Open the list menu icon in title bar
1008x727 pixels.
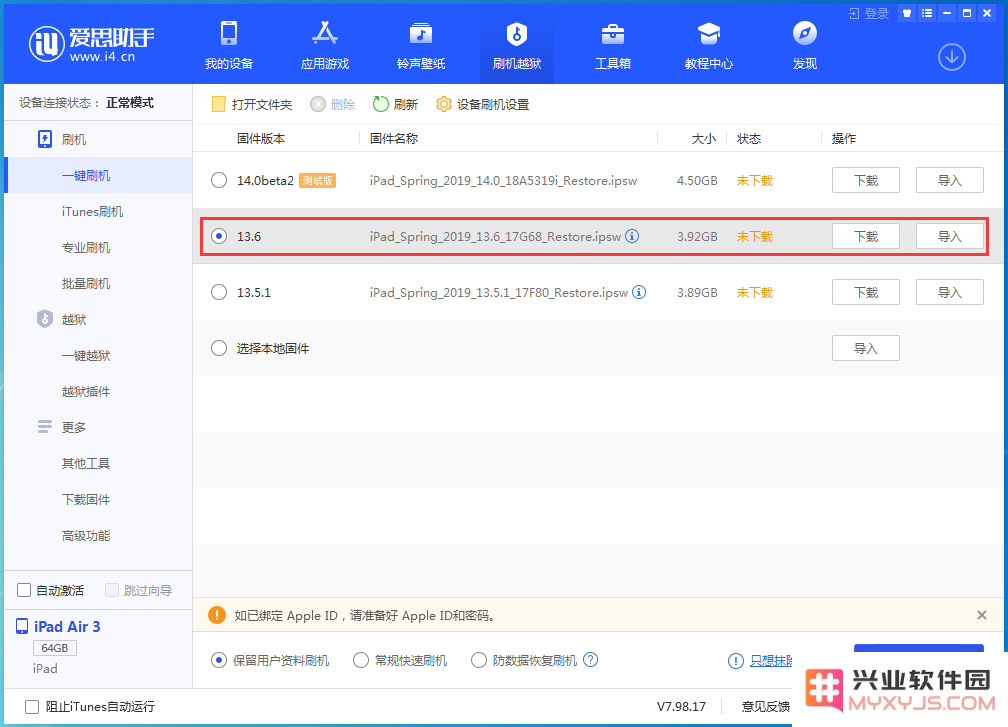pos(926,13)
